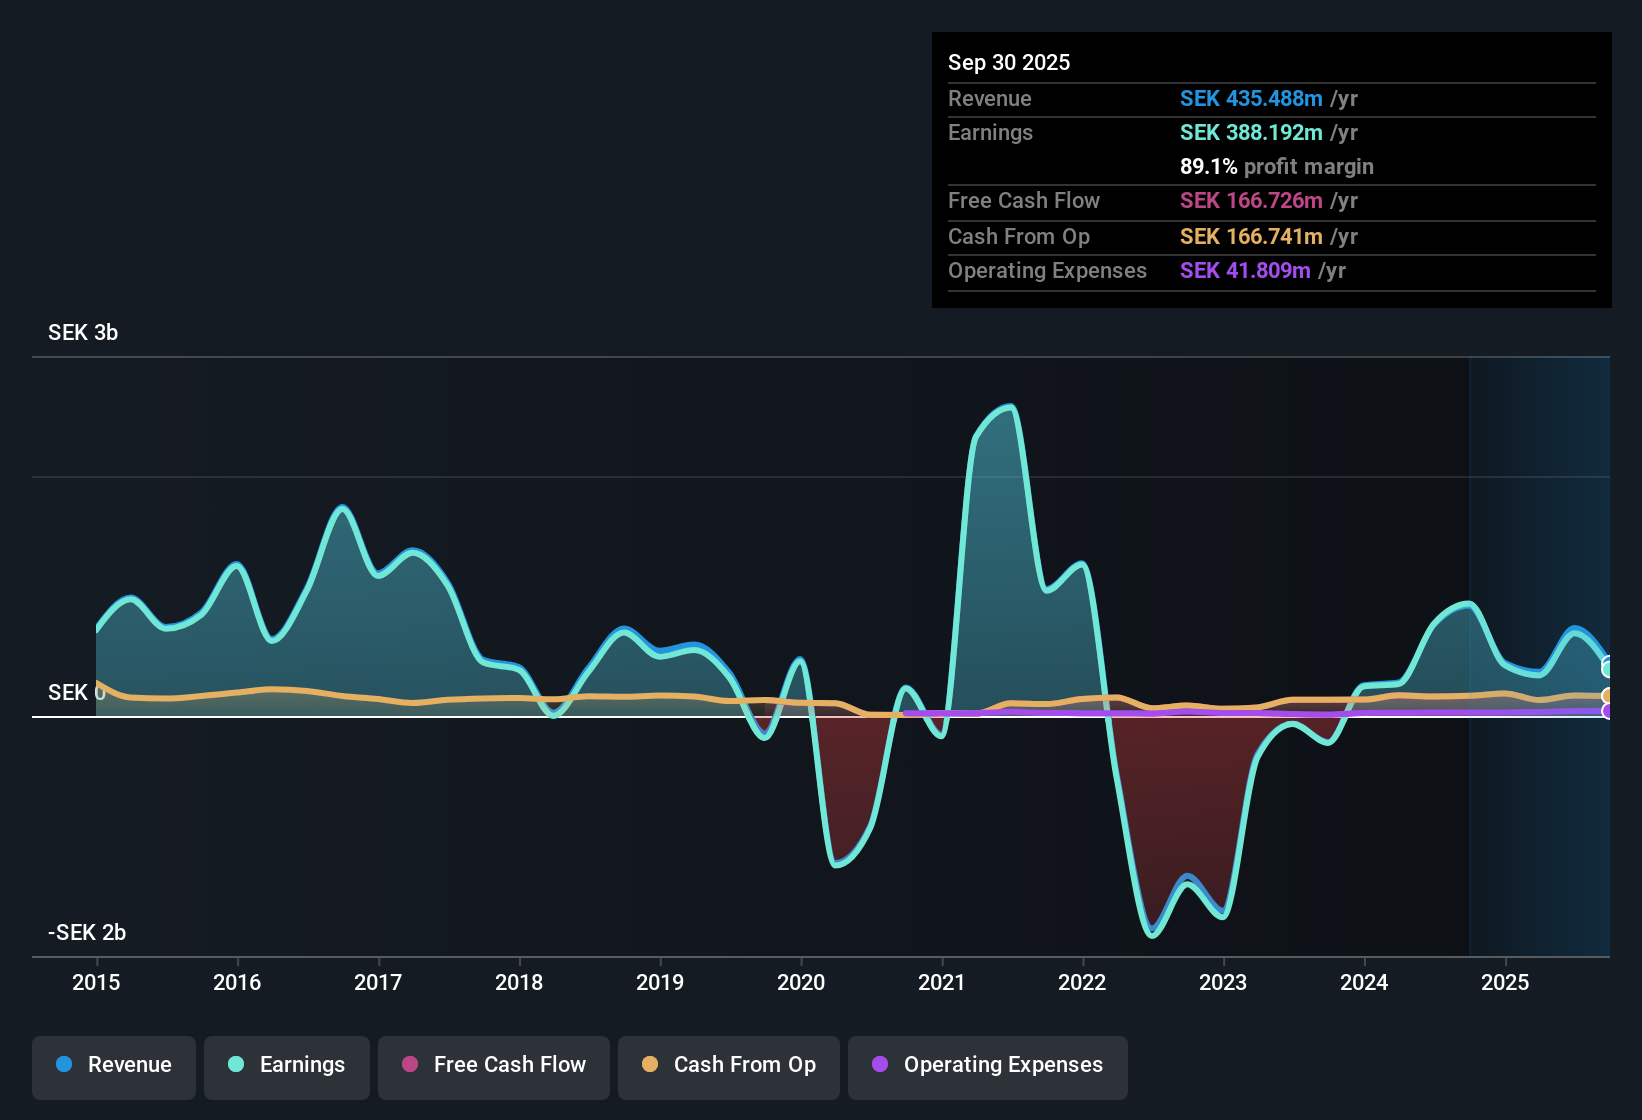Toggle Cash From Op legend item
Viewport: 1642px width, 1120px height.
pos(729,1066)
